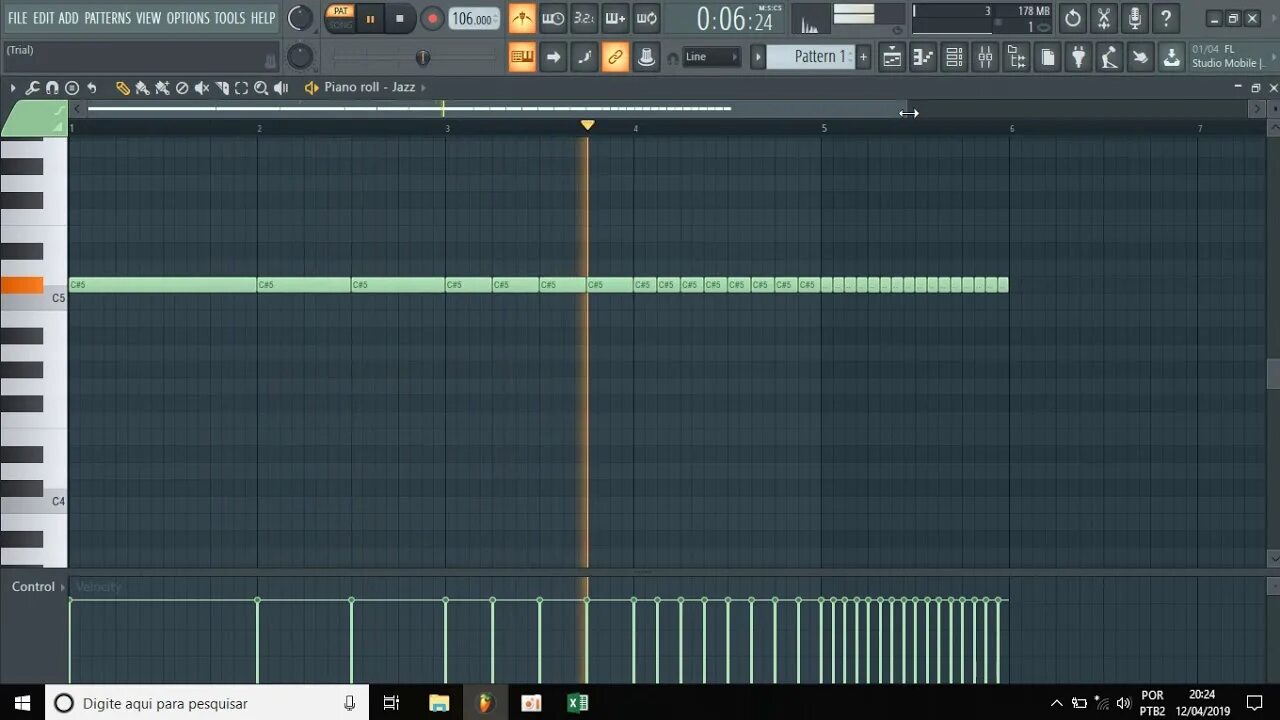Select the Delete tool
Screen dimensions: 1280x720
click(182, 88)
